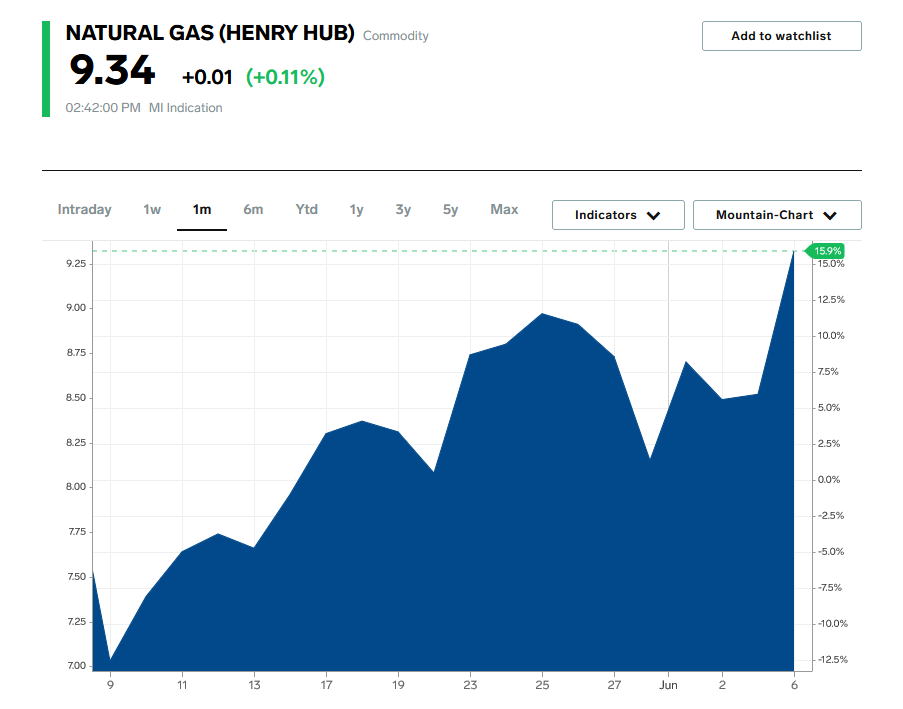
Task: Click the -10.0% percent axis label
Action: click(x=833, y=624)
